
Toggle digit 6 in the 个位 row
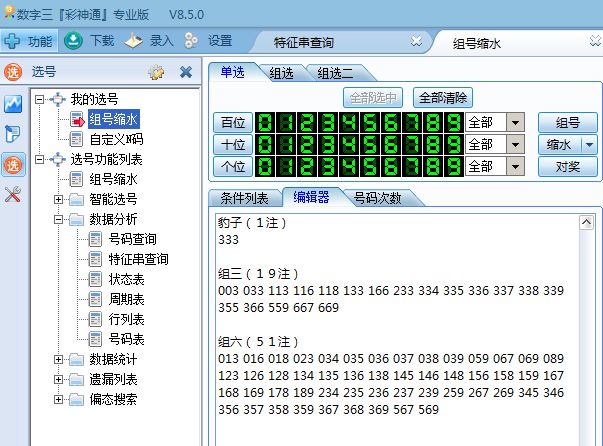(391, 167)
